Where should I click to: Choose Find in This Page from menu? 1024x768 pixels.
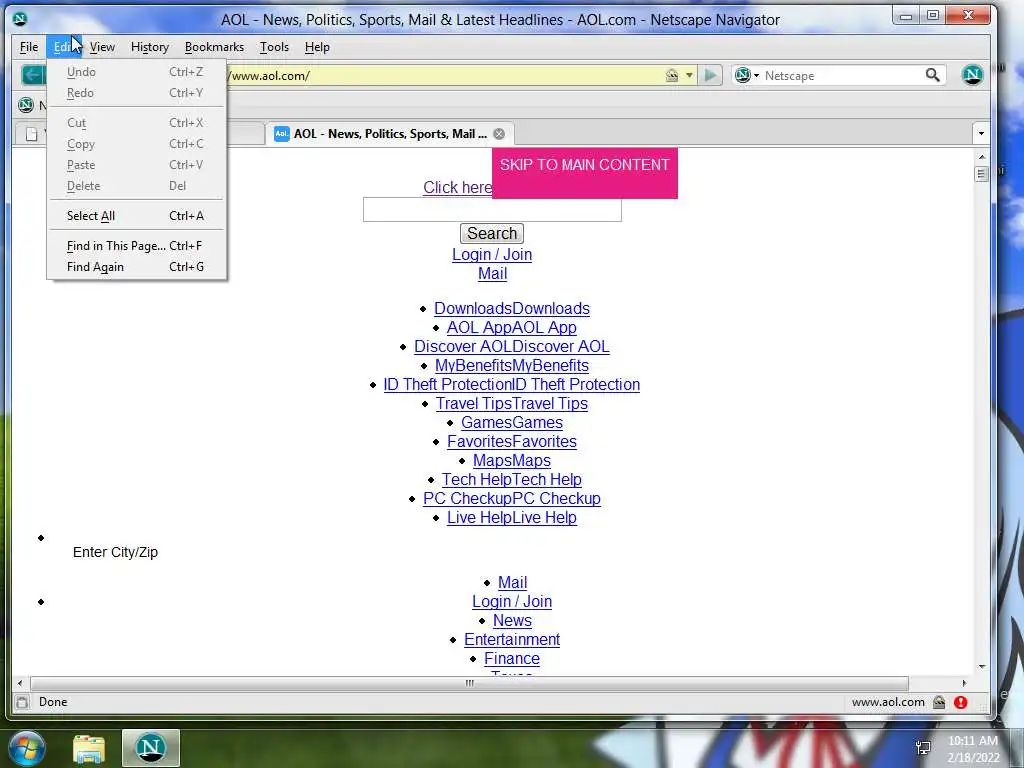point(136,246)
